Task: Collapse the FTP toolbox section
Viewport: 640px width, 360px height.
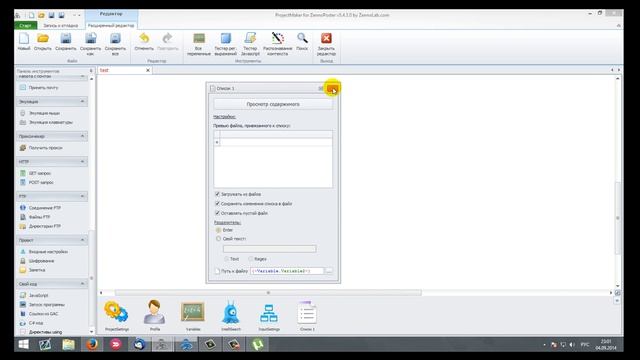Action: pos(82,196)
